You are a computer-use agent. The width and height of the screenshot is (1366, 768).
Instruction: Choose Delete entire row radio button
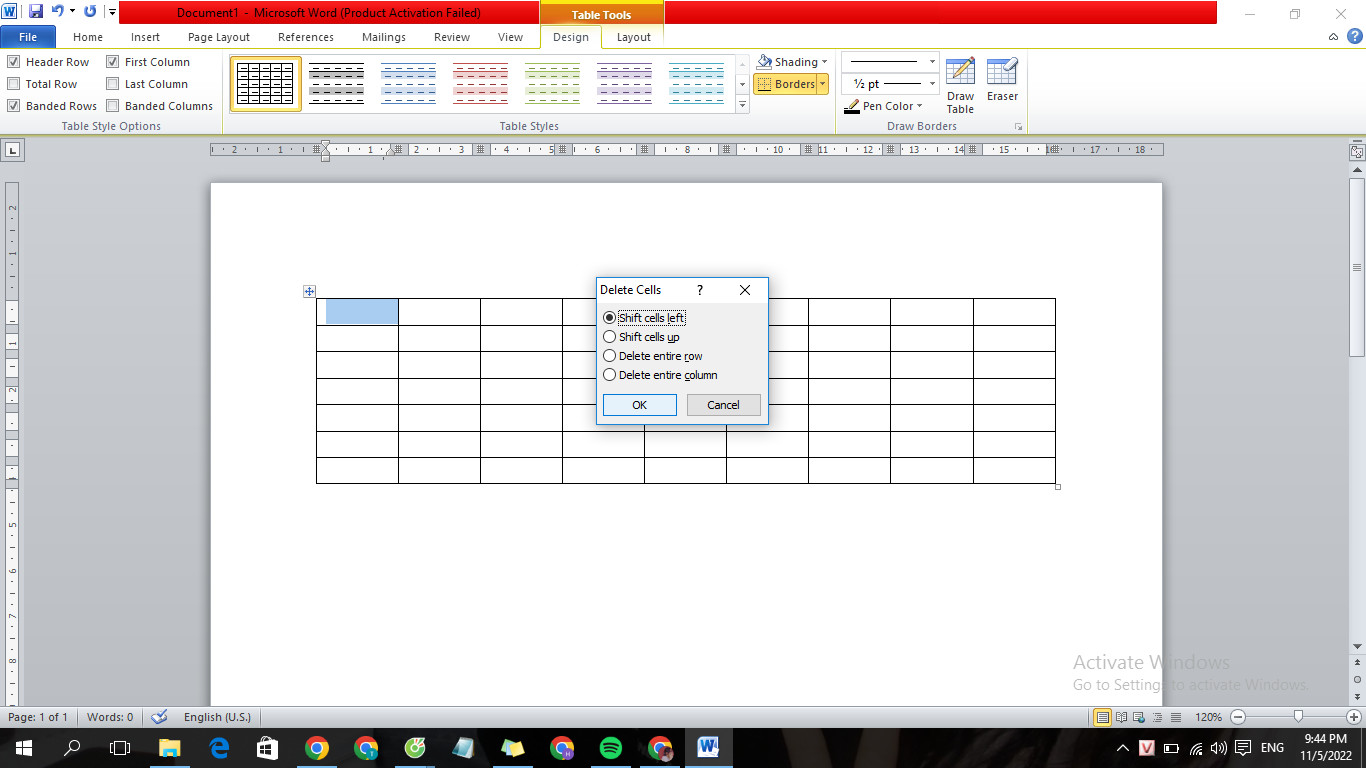tap(610, 356)
